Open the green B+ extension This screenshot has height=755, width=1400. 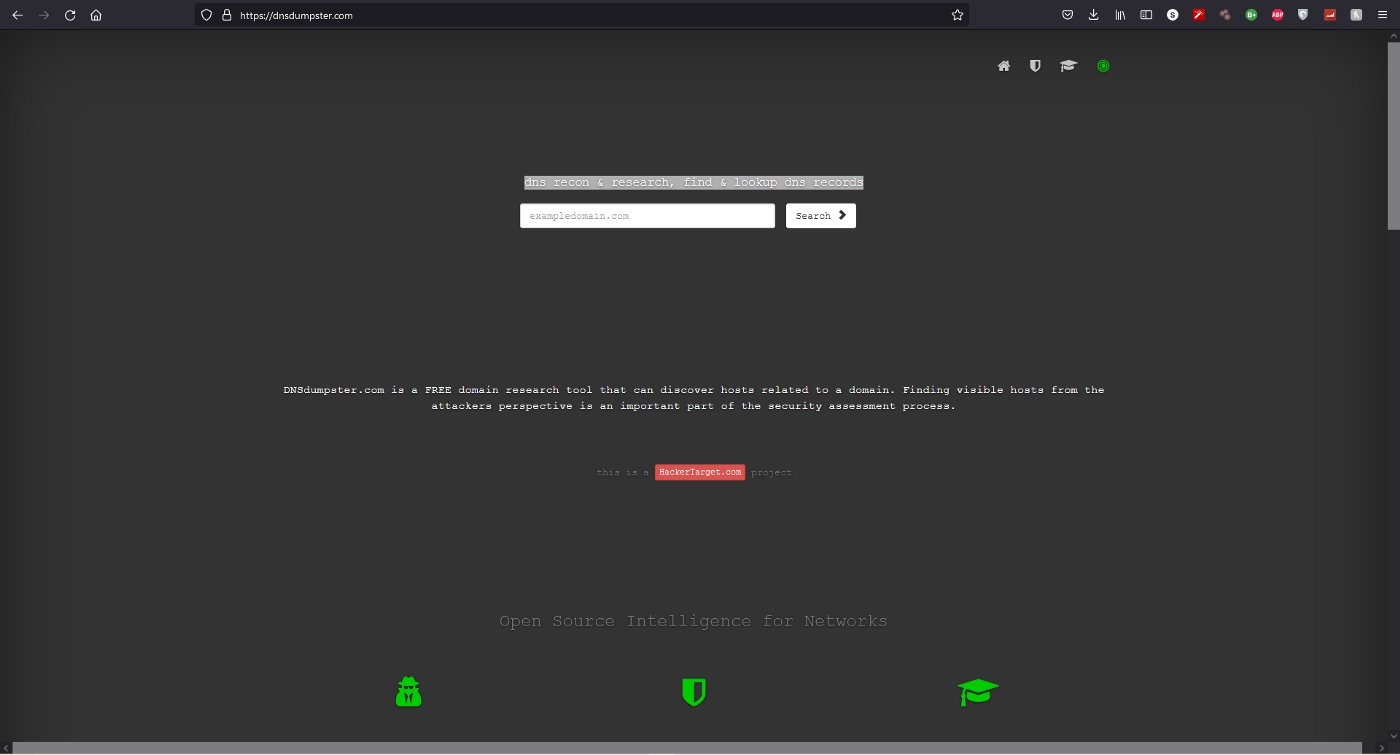pos(1251,15)
